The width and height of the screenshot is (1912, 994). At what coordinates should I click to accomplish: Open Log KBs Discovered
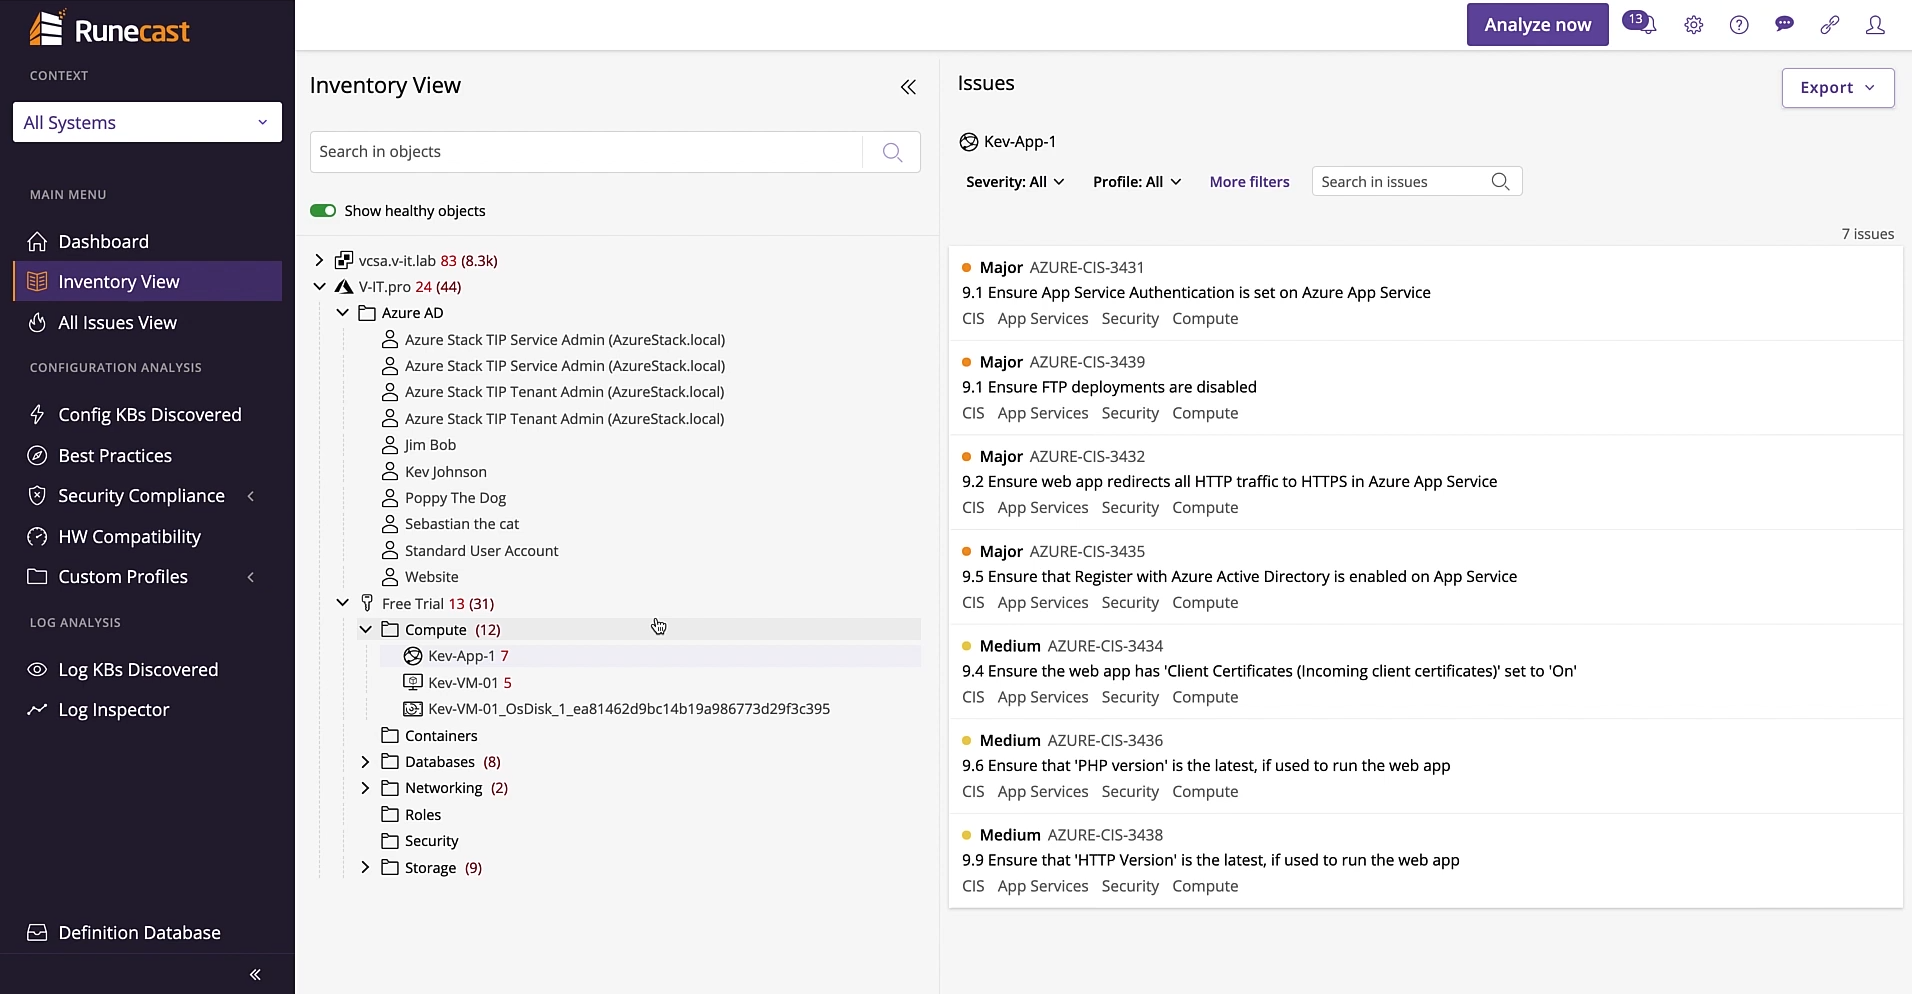(147, 670)
